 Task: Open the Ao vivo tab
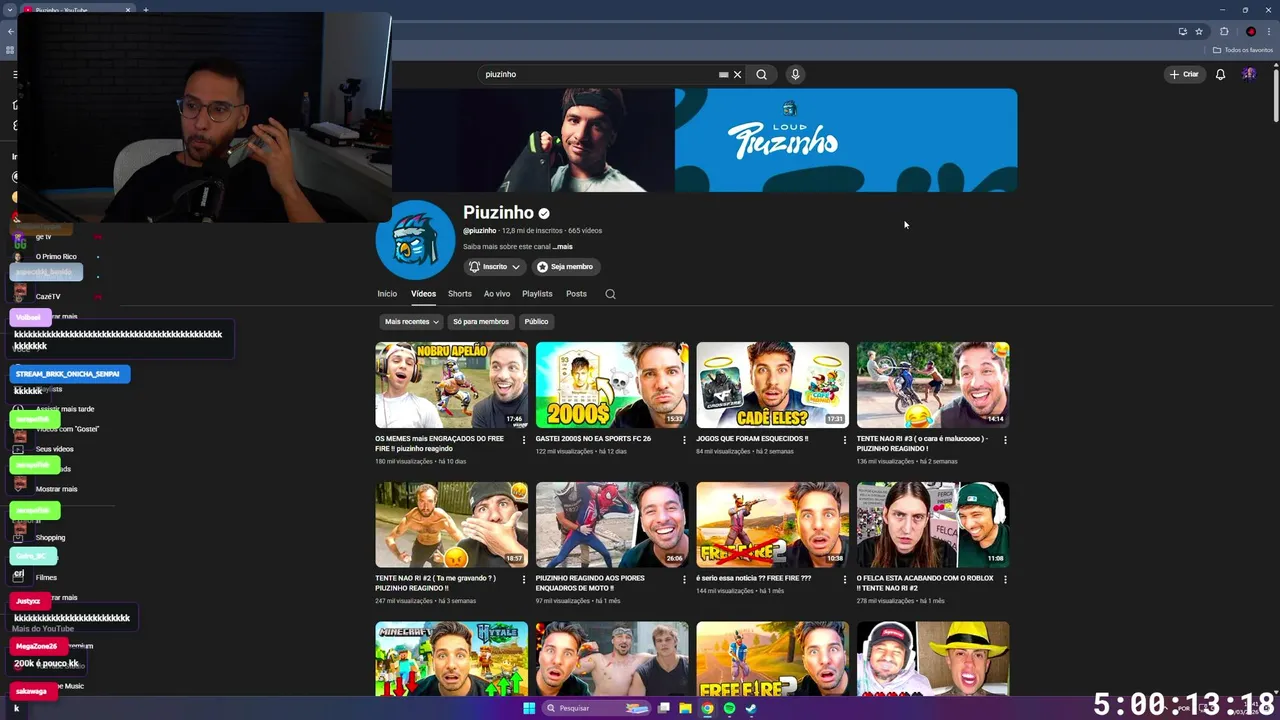(497, 294)
